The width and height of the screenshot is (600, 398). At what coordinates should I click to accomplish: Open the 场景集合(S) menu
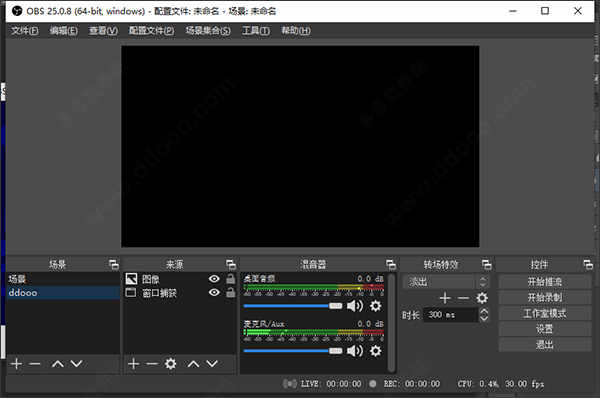[208, 31]
